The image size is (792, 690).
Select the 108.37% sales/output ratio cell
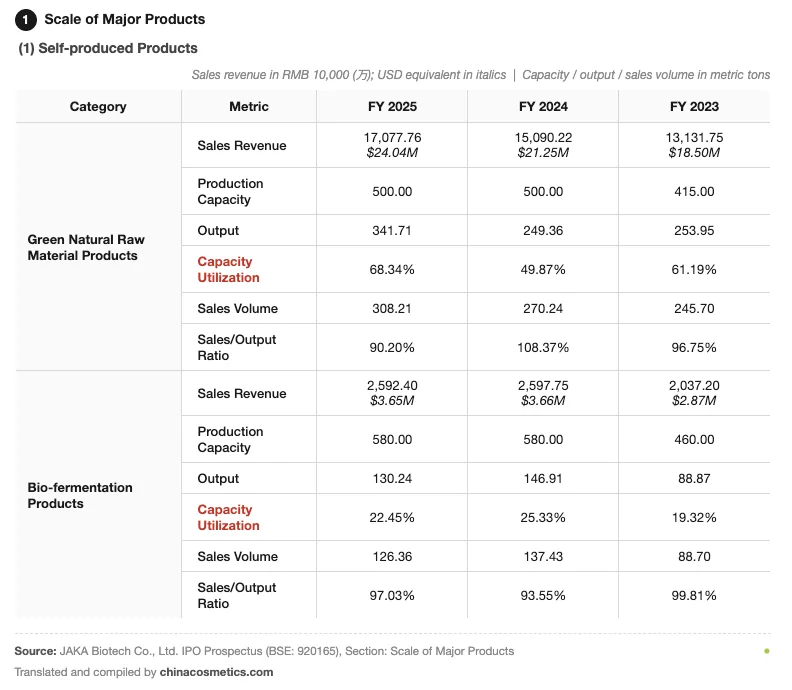(x=543, y=348)
